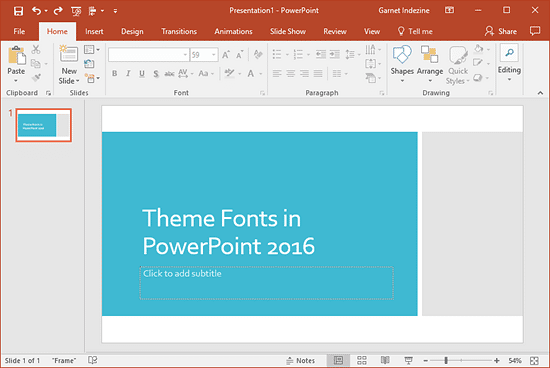Save the presentation with the floppy disk icon

(18, 11)
